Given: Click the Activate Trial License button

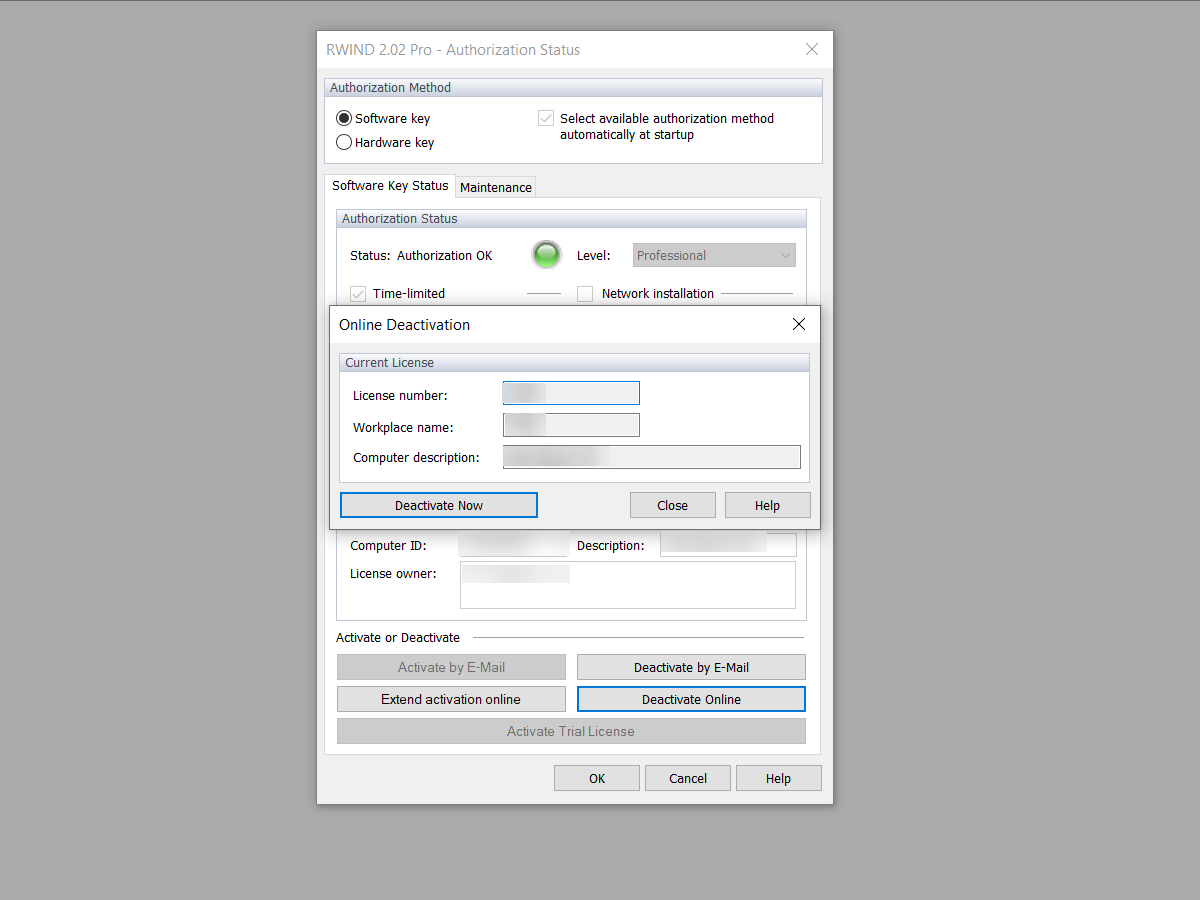Looking at the screenshot, I should (x=570, y=731).
